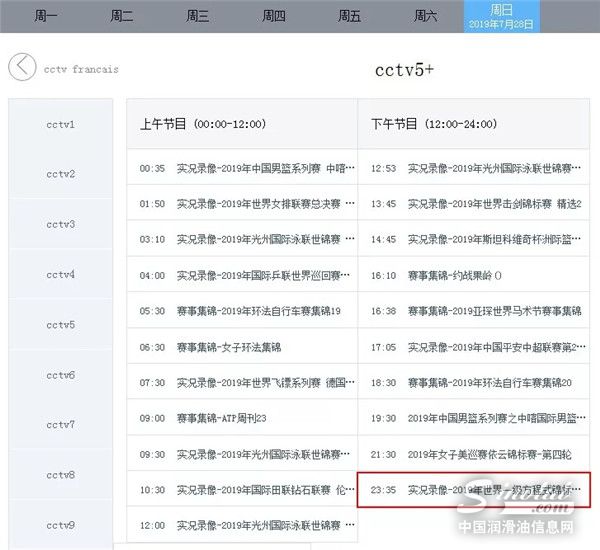
Task: Open the 周六 tab
Action: (425, 16)
